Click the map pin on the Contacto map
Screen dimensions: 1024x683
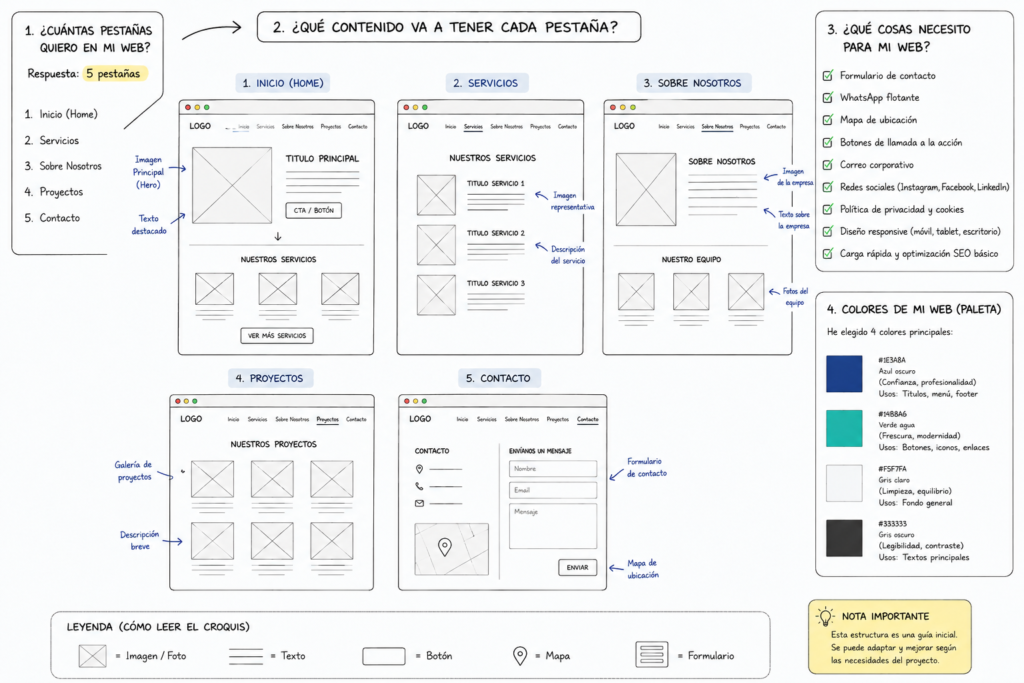(445, 547)
